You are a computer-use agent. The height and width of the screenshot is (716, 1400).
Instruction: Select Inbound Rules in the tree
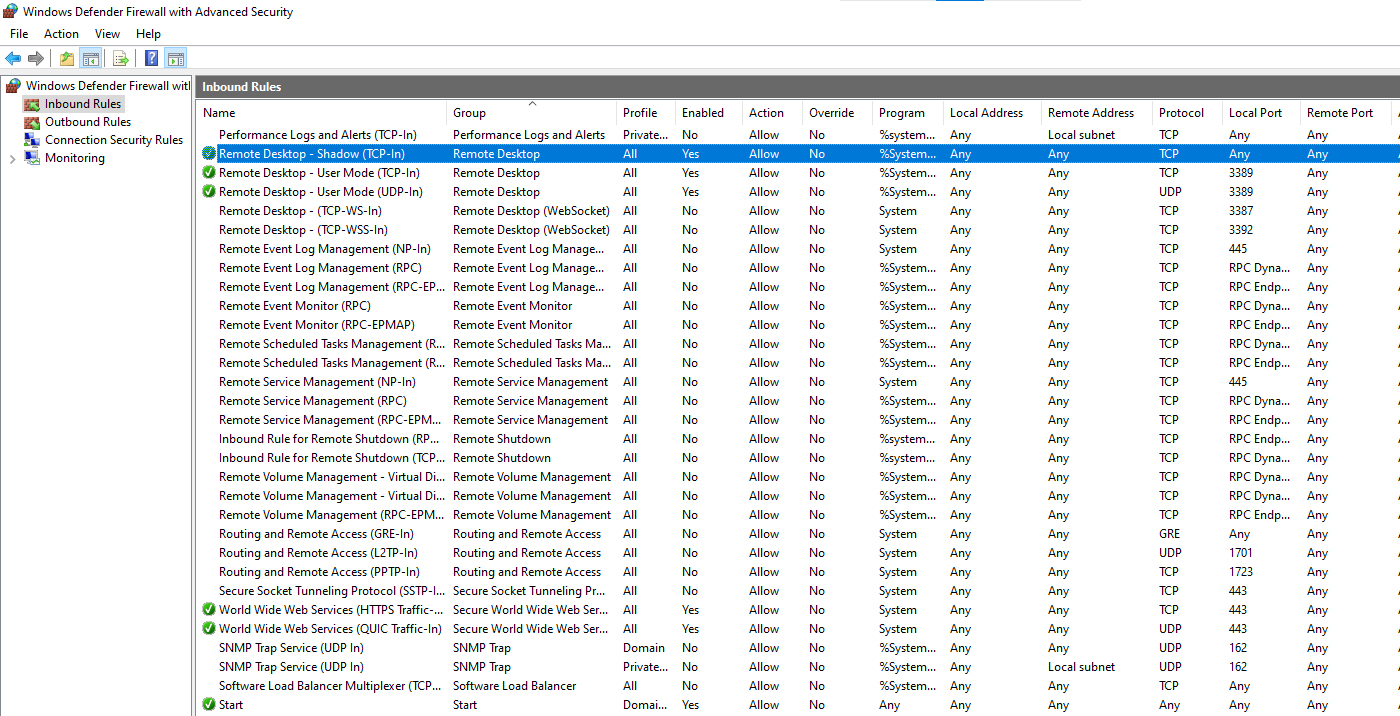coord(82,104)
